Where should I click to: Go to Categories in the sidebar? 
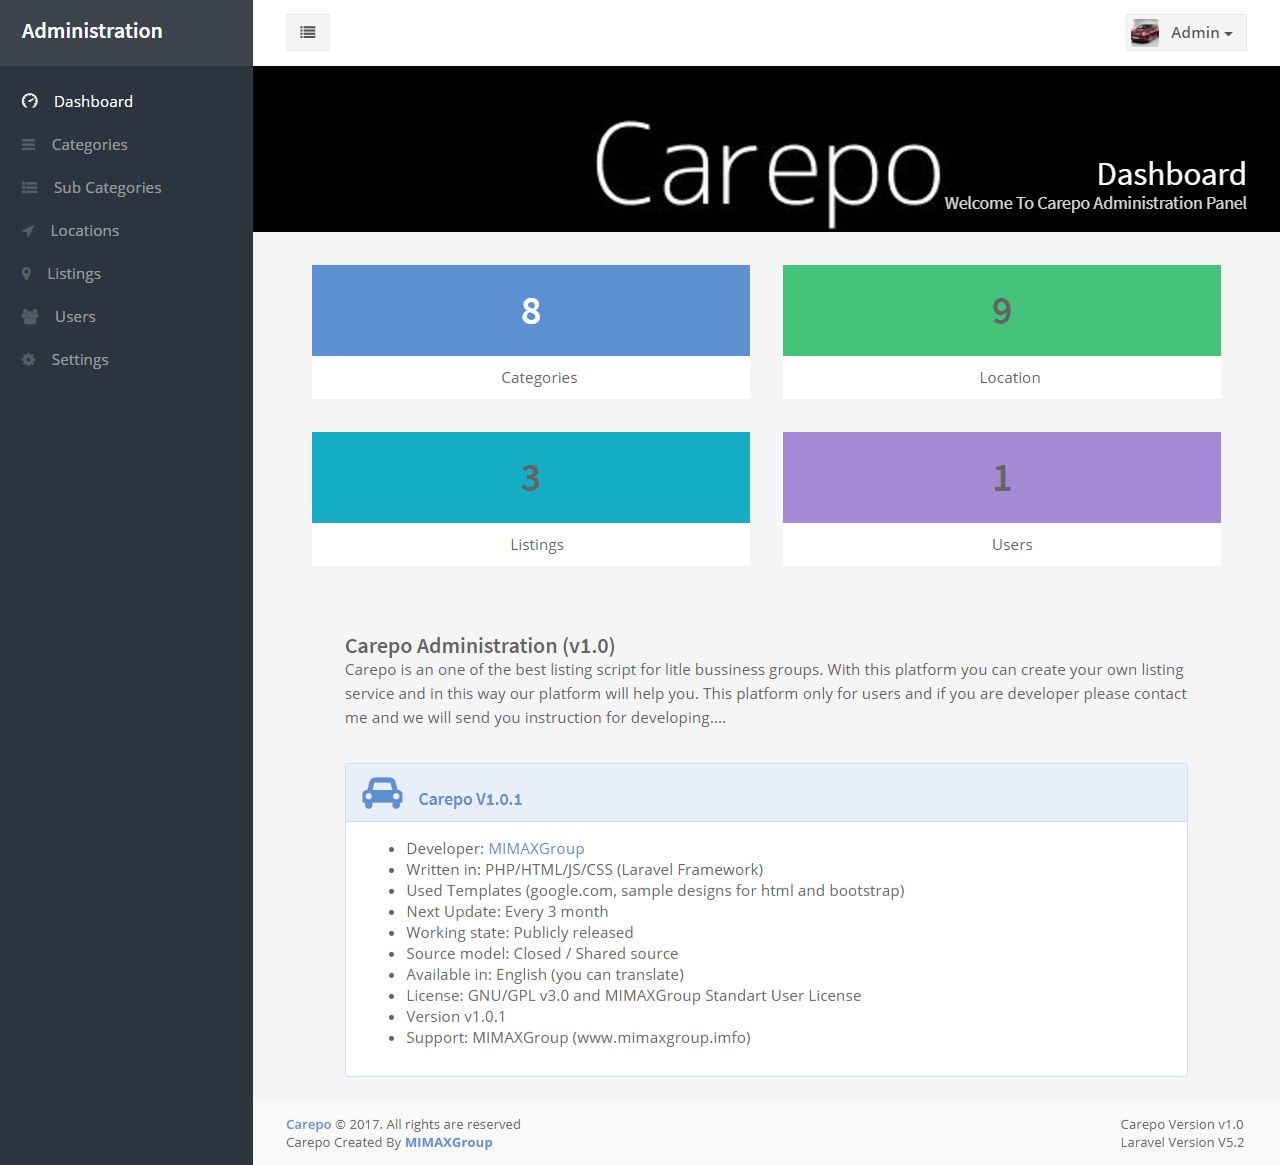click(x=126, y=144)
